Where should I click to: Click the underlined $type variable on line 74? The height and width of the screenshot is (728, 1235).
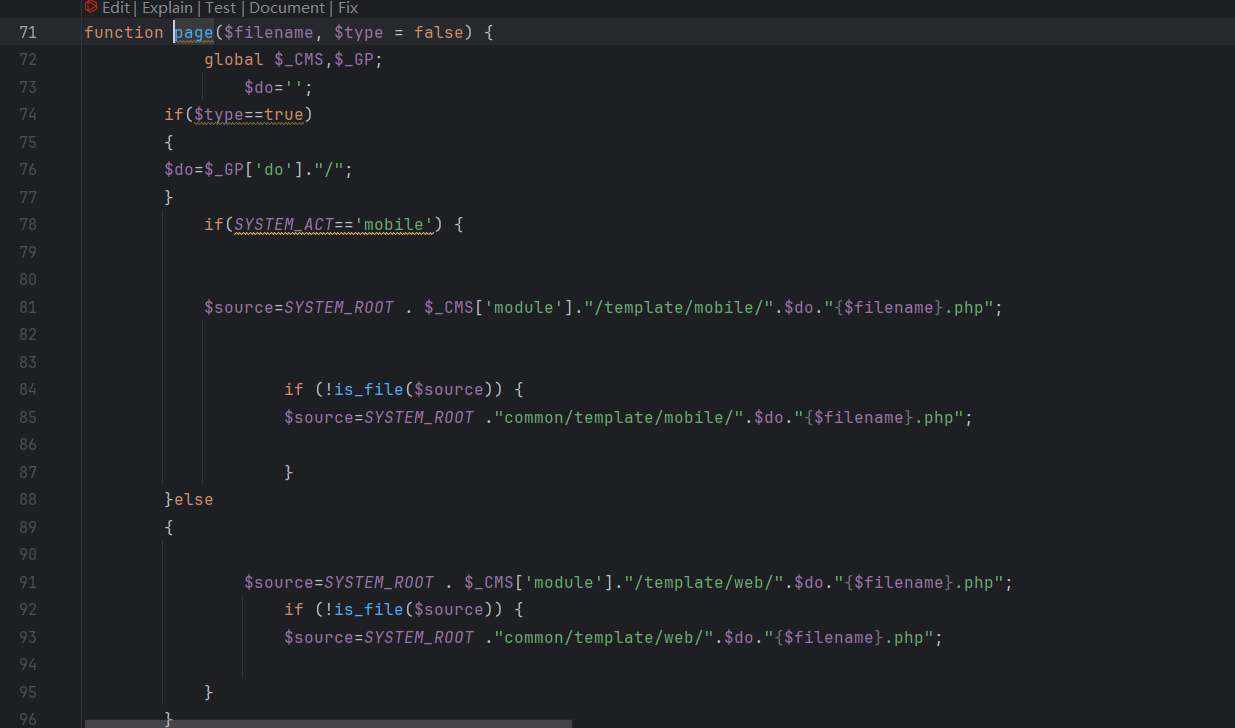(x=219, y=114)
